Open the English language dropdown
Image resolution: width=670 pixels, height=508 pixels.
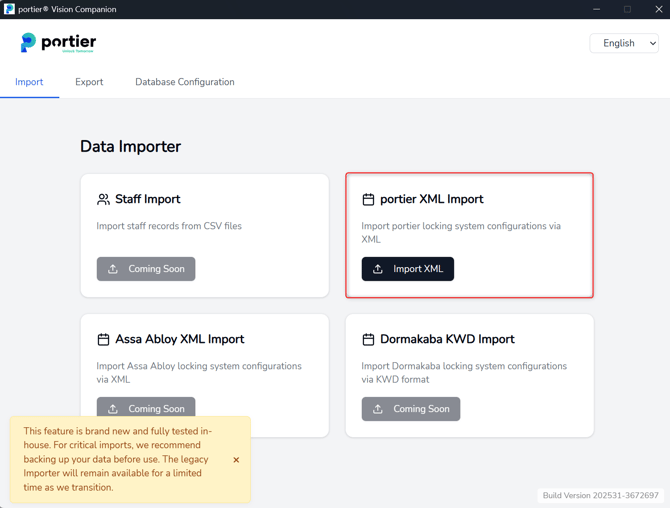pyautogui.click(x=624, y=43)
